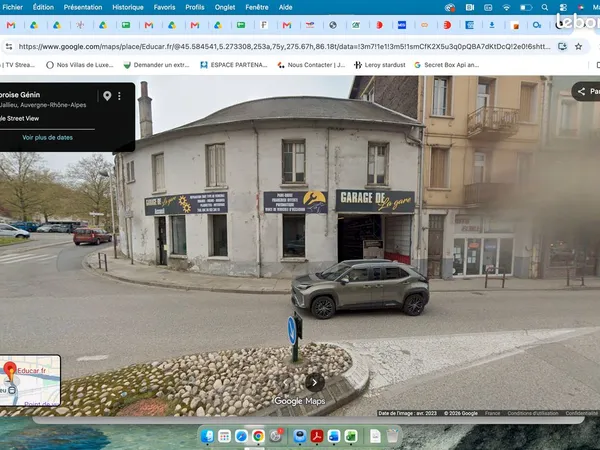Image resolution: width=600 pixels, height=450 pixels.
Task: Open Leroy stardust bookmark
Action: tap(380, 65)
